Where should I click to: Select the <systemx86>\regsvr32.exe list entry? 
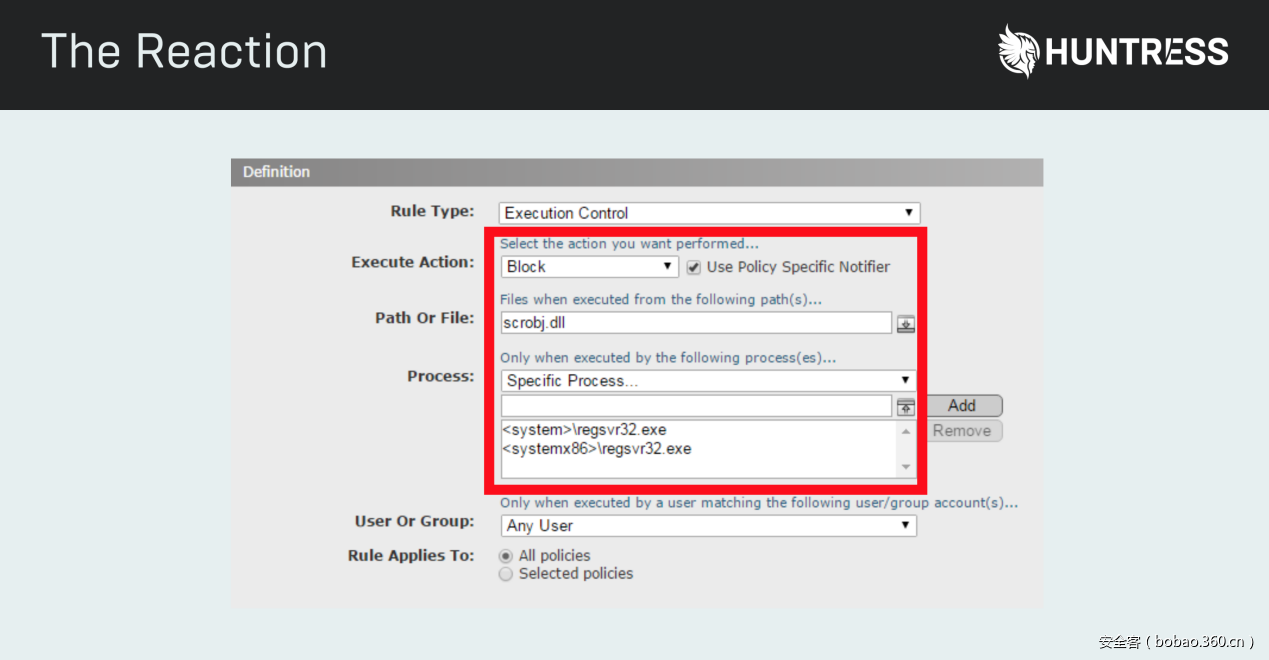tap(596, 449)
